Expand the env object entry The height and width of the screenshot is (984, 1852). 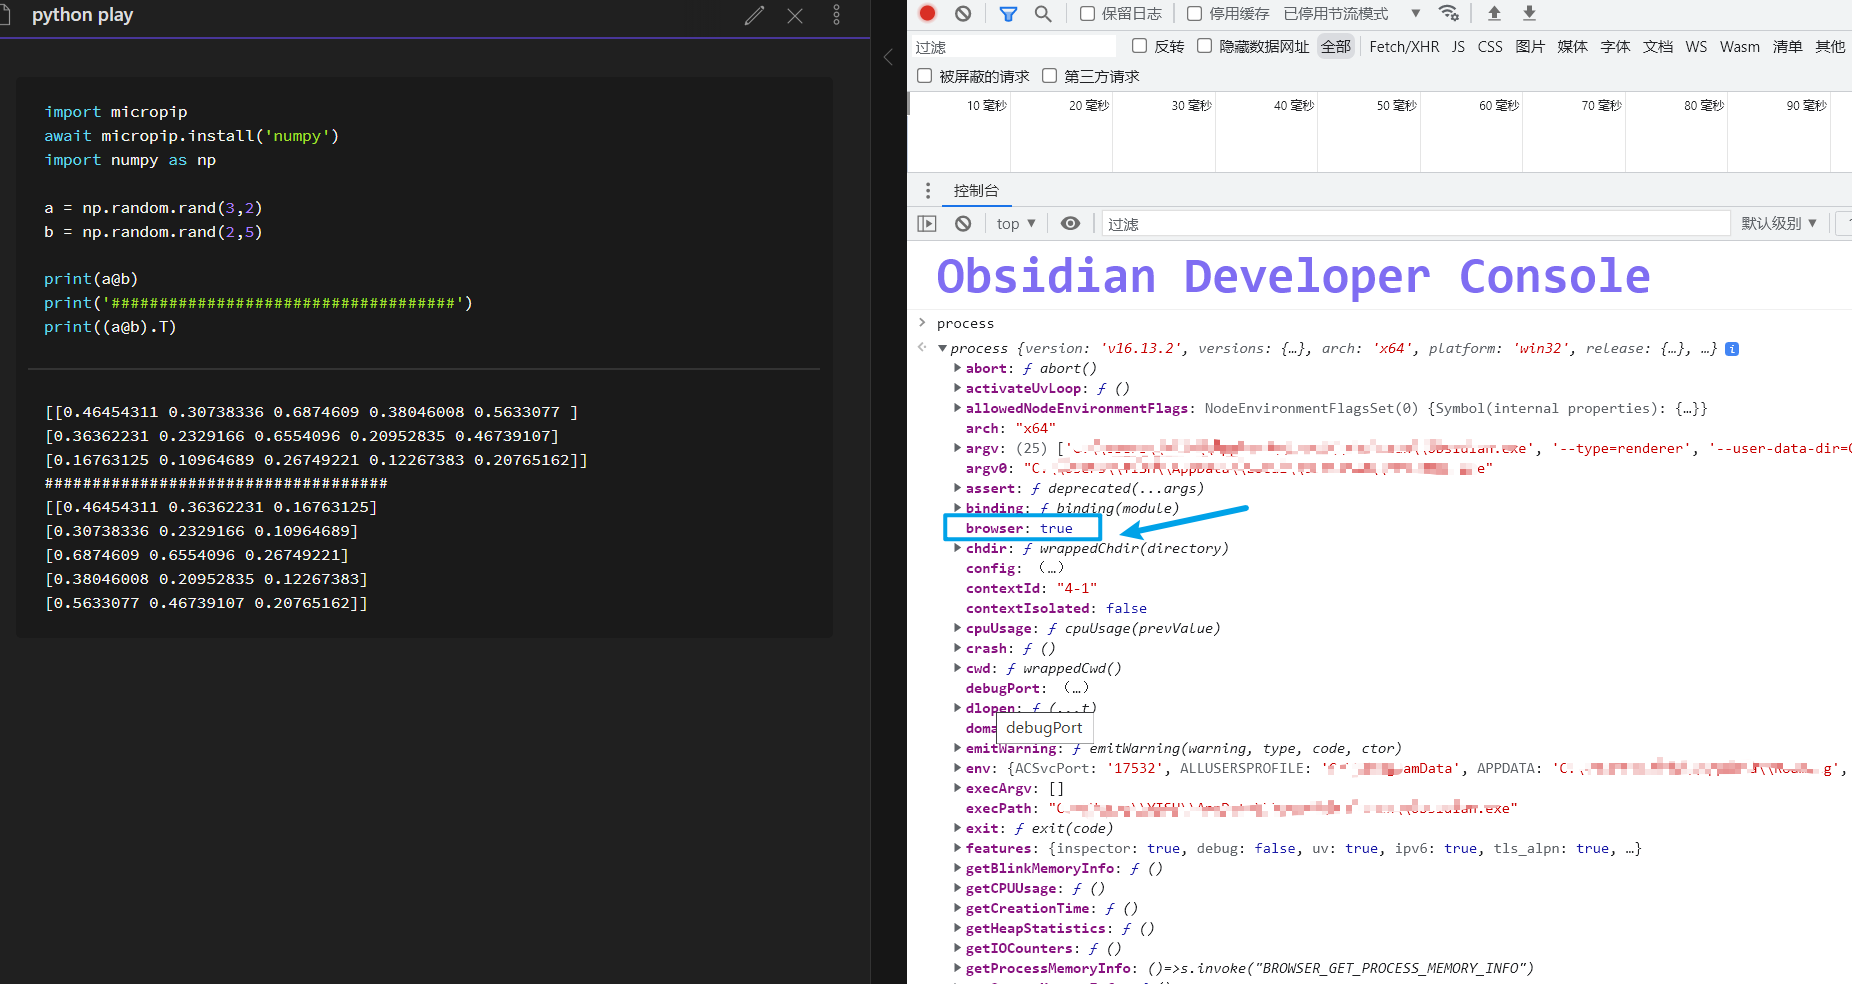pyautogui.click(x=957, y=768)
